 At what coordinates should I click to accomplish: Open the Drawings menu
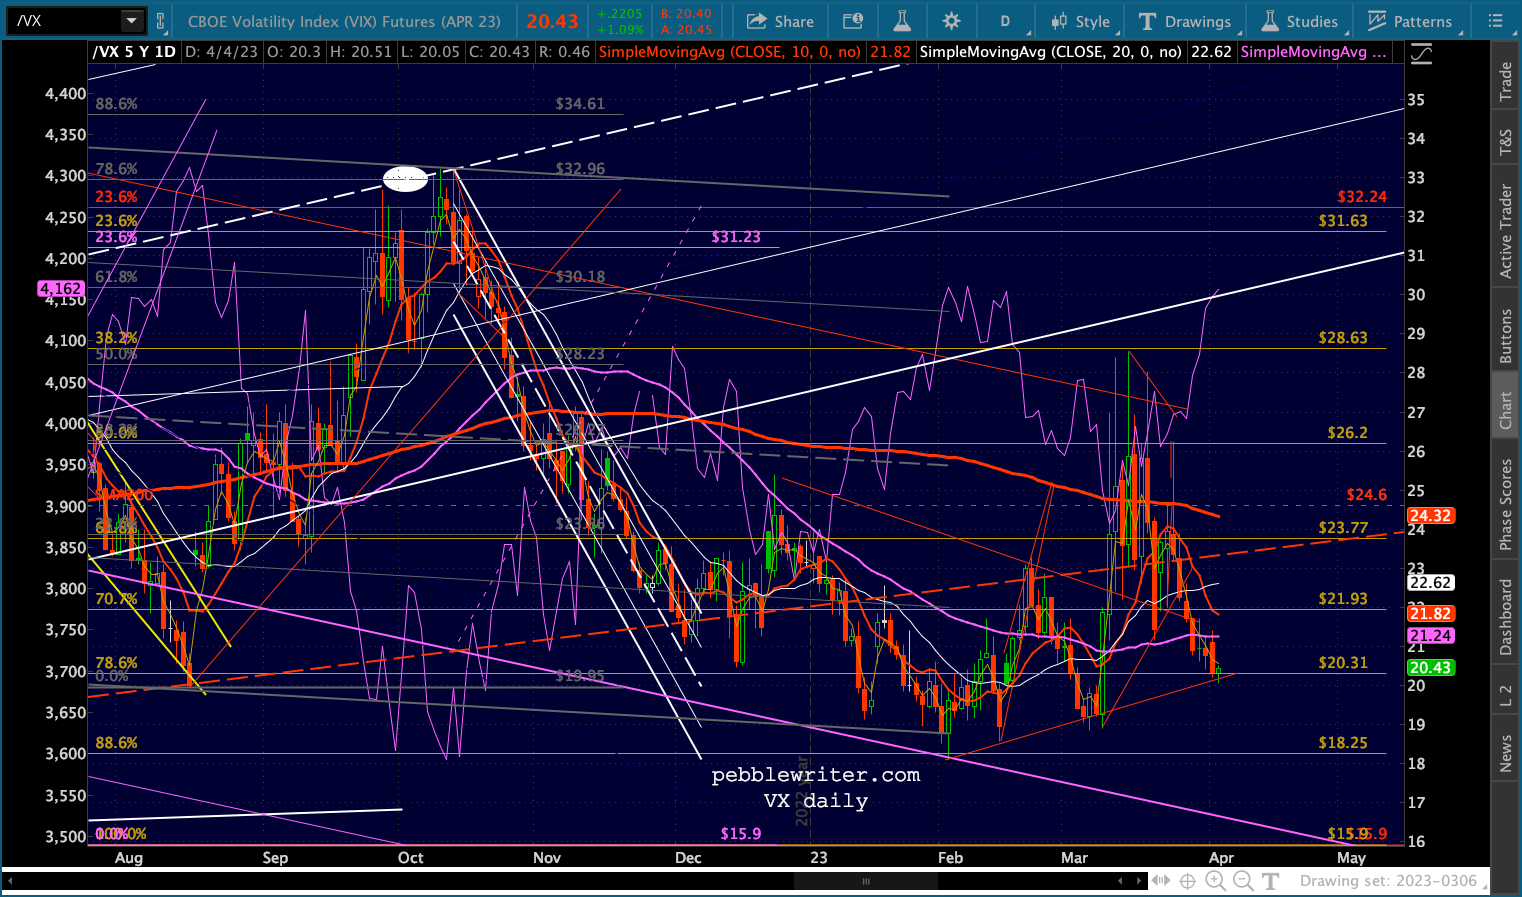1185,21
